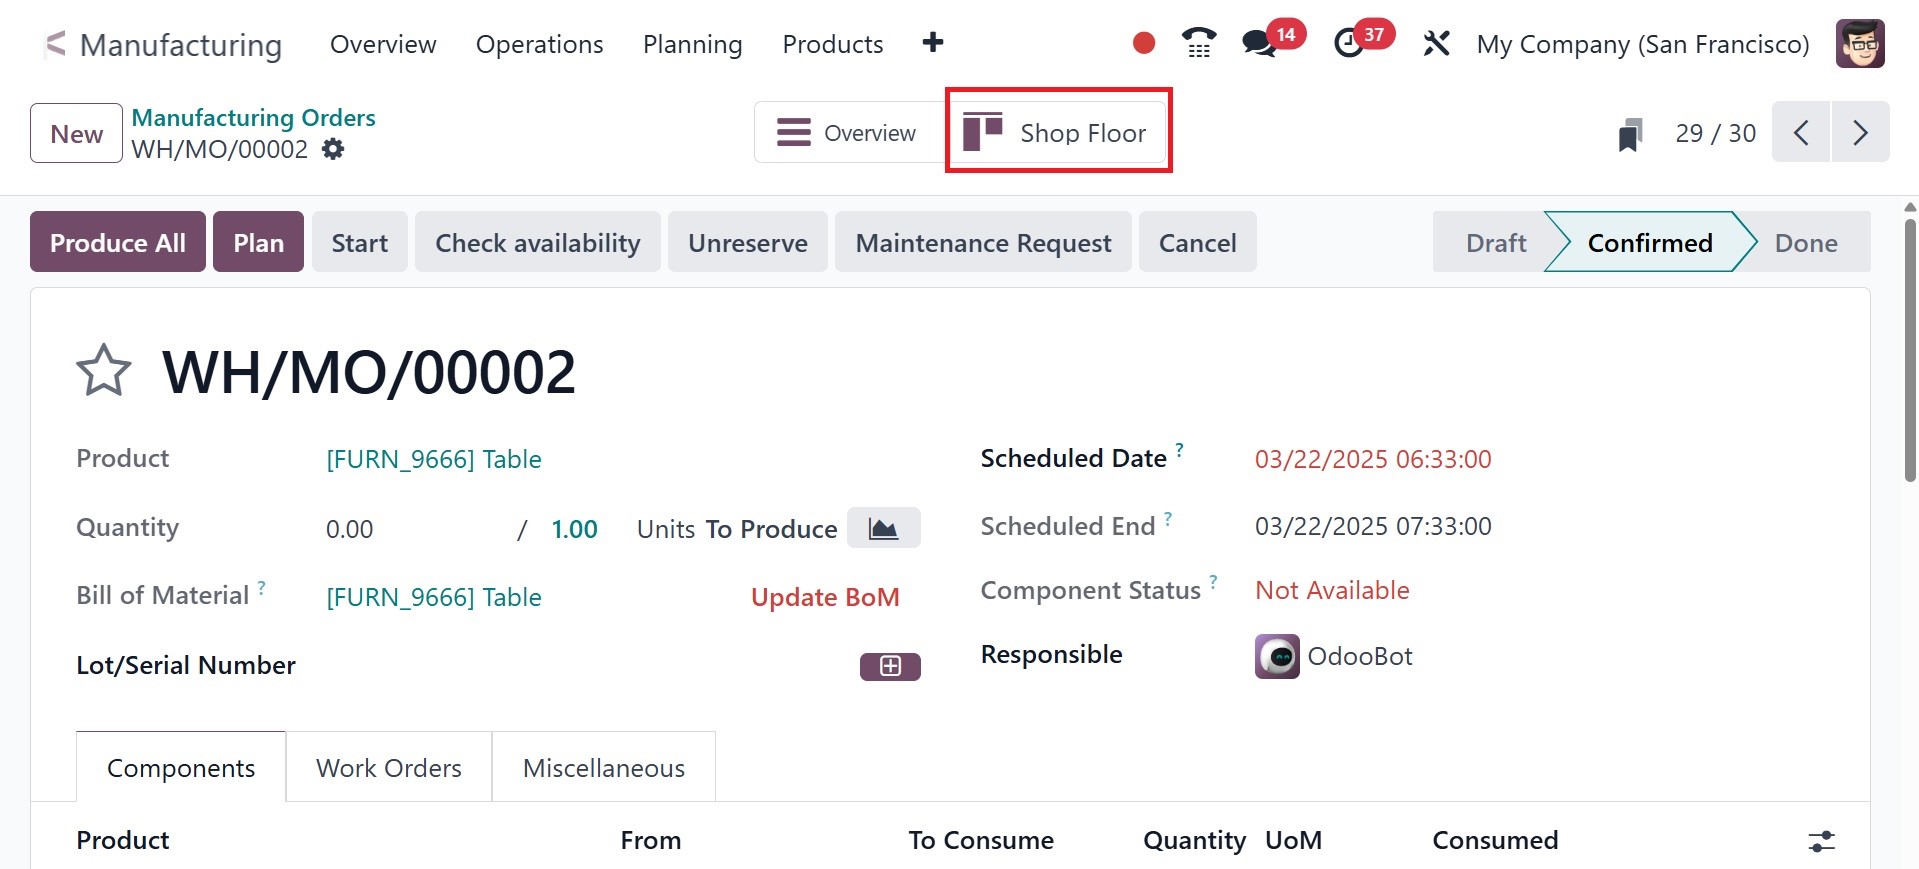Open the Operations menu
This screenshot has height=869, width=1919.
[x=539, y=44]
